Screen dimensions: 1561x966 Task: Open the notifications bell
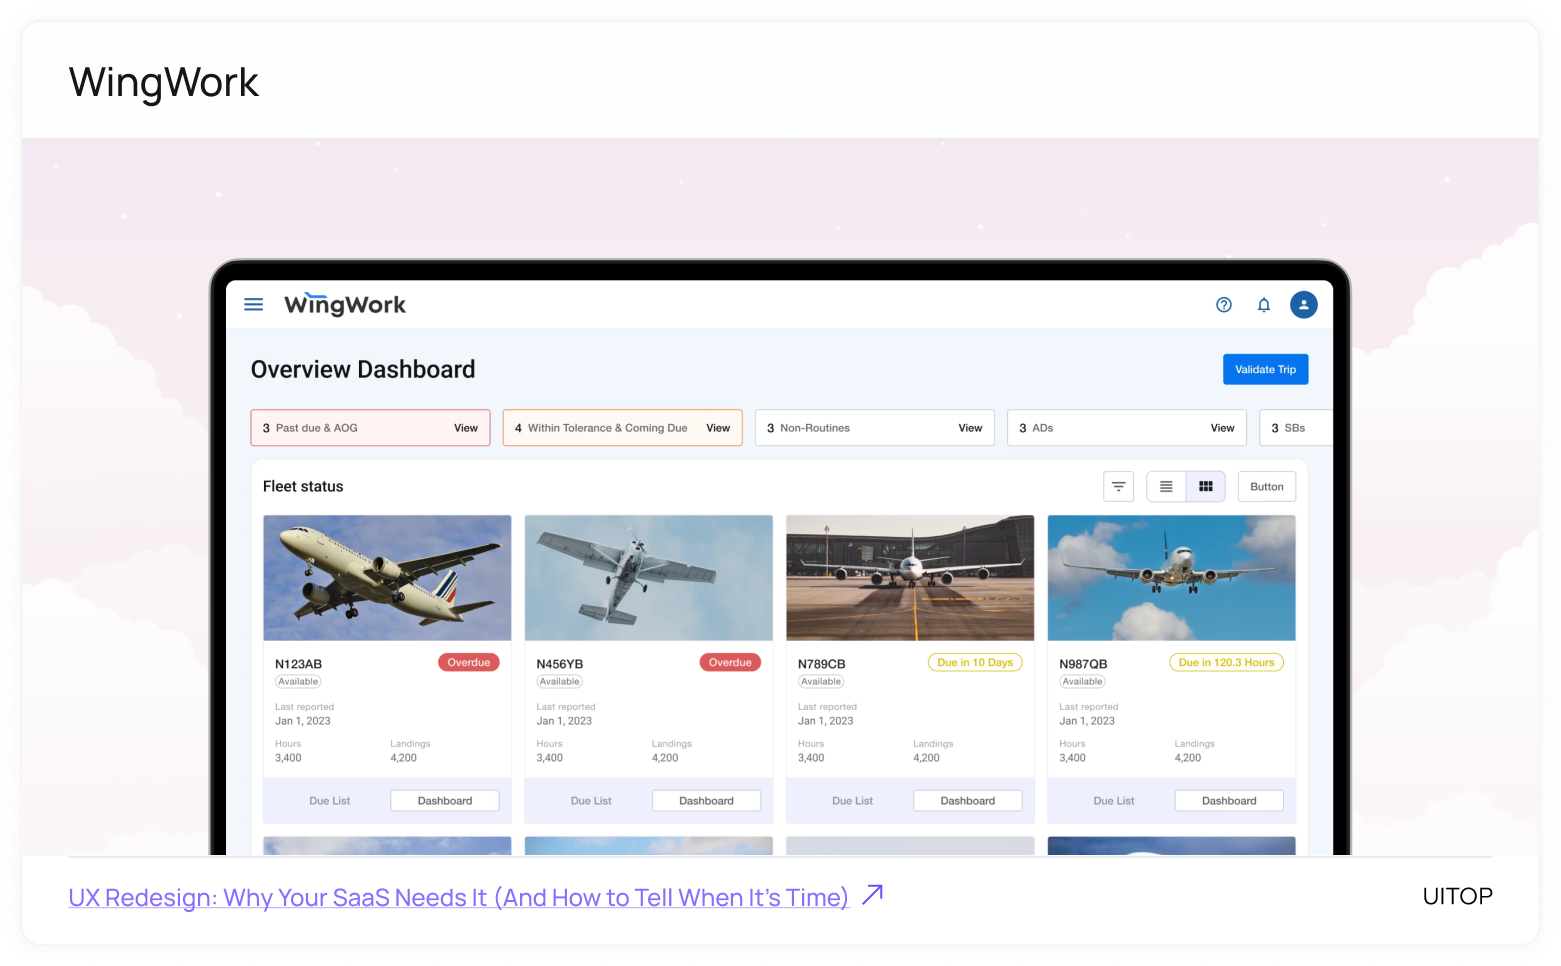(x=1264, y=305)
